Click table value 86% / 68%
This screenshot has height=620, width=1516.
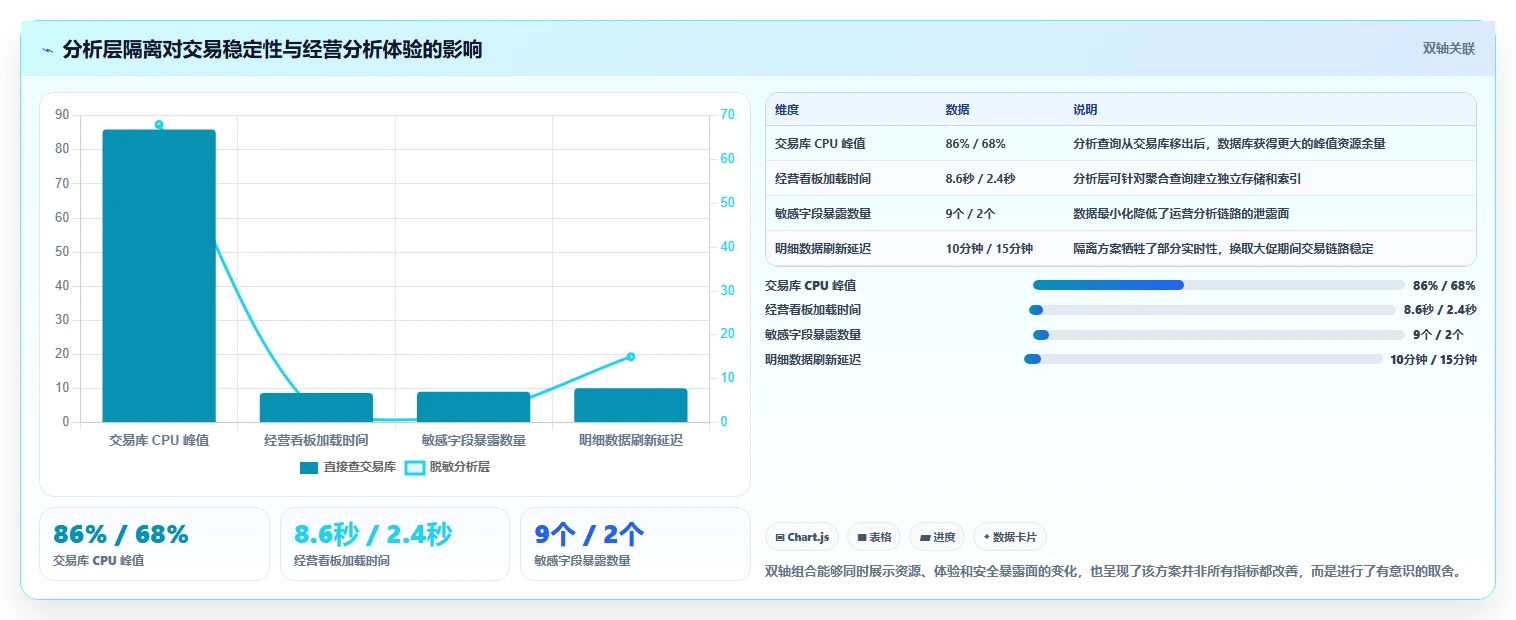coord(975,144)
